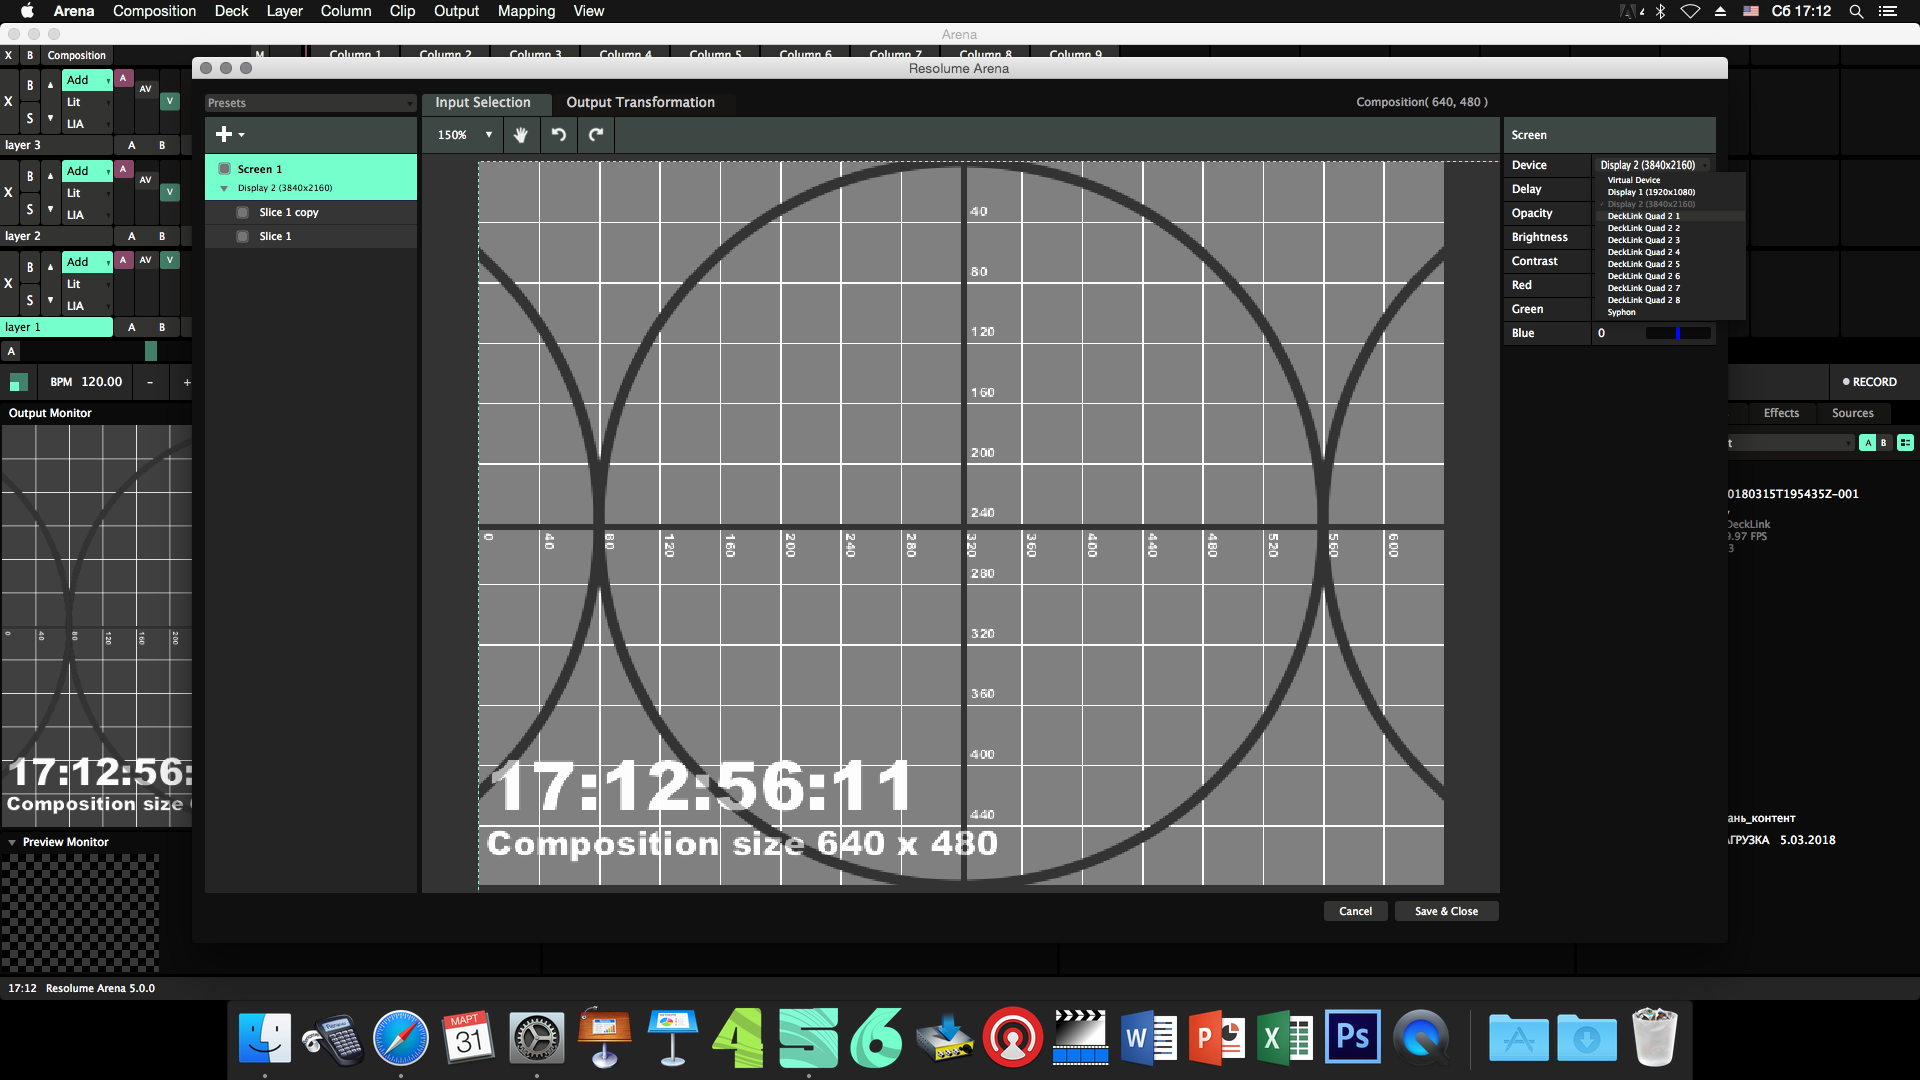Viewport: 1920px width, 1080px height.
Task: Click the undo arrow icon
Action: point(559,135)
